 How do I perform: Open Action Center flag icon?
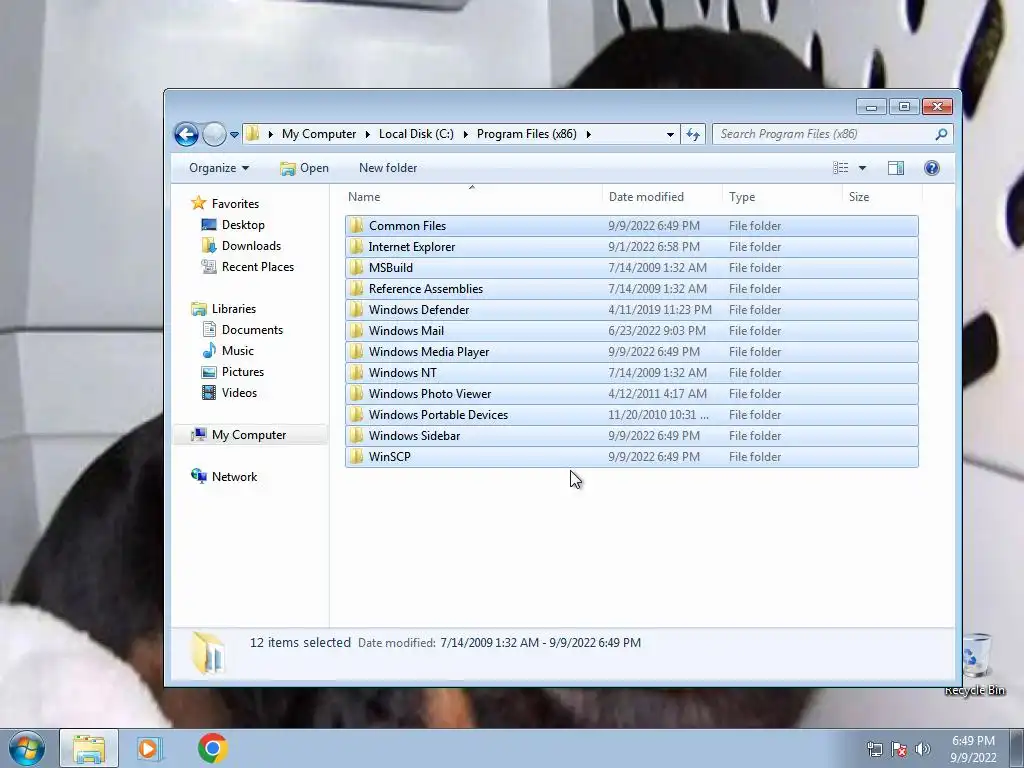899,750
